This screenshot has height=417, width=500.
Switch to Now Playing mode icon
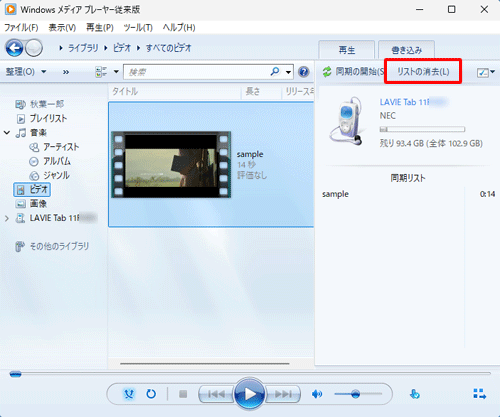(x=480, y=394)
